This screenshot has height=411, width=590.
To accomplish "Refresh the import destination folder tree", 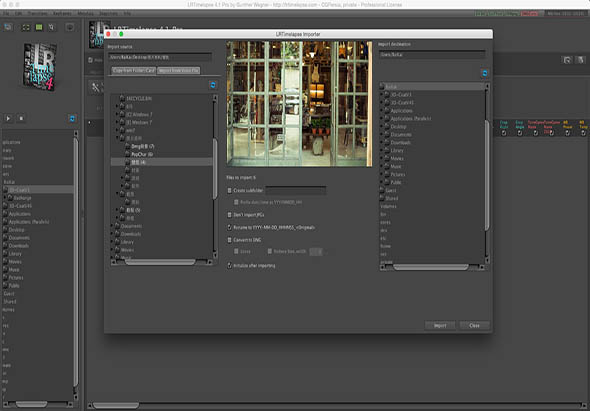I will tap(485, 73).
